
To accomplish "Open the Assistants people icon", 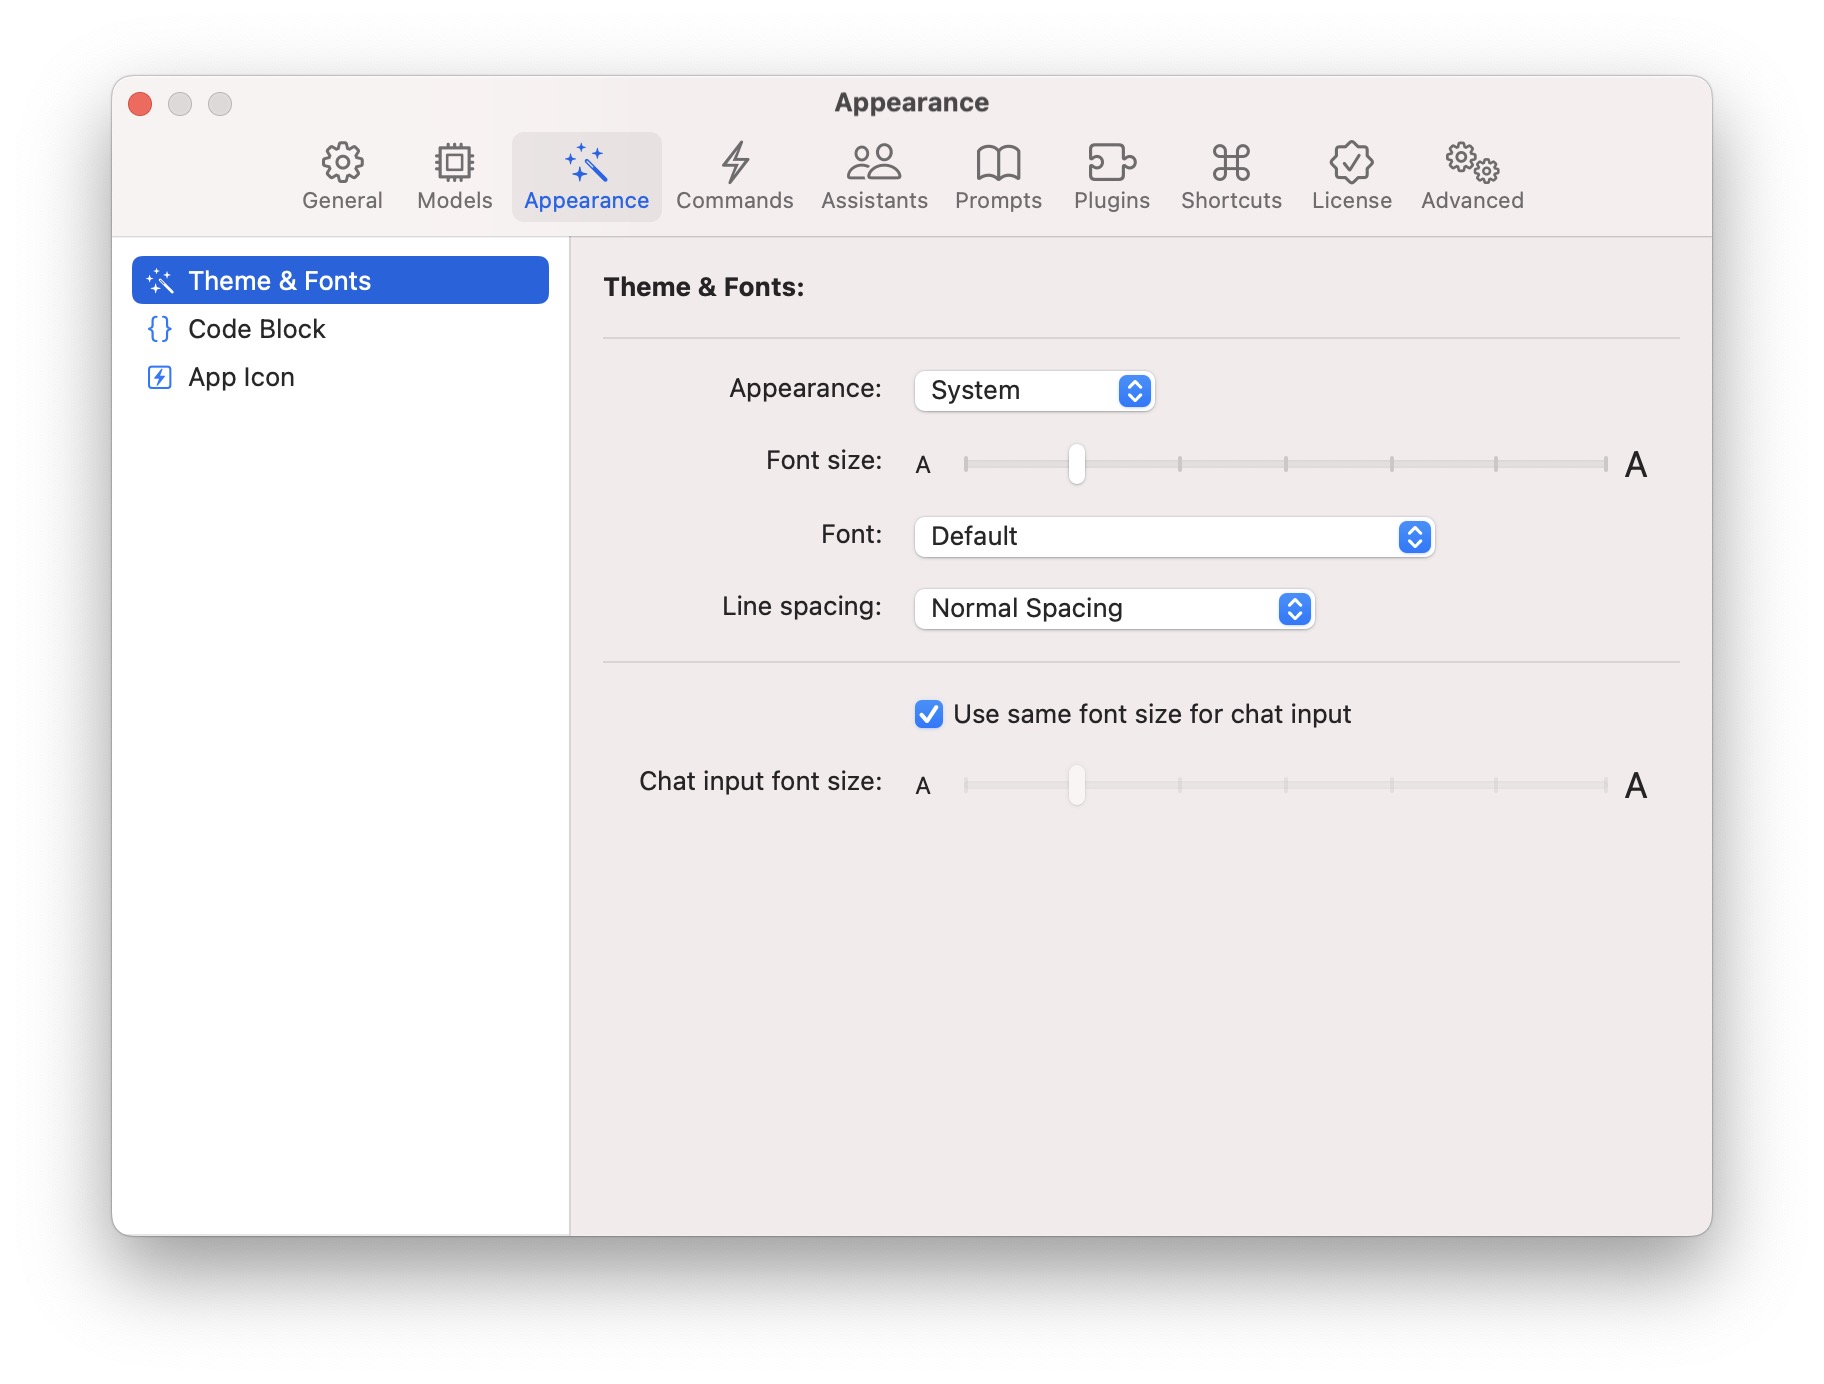I will pyautogui.click(x=874, y=162).
